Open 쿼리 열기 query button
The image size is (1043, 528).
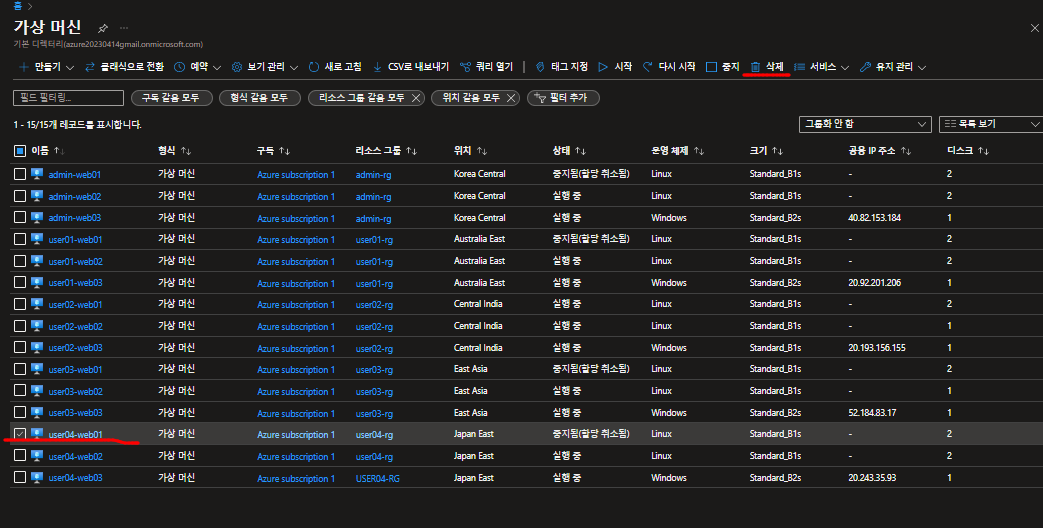coord(486,66)
